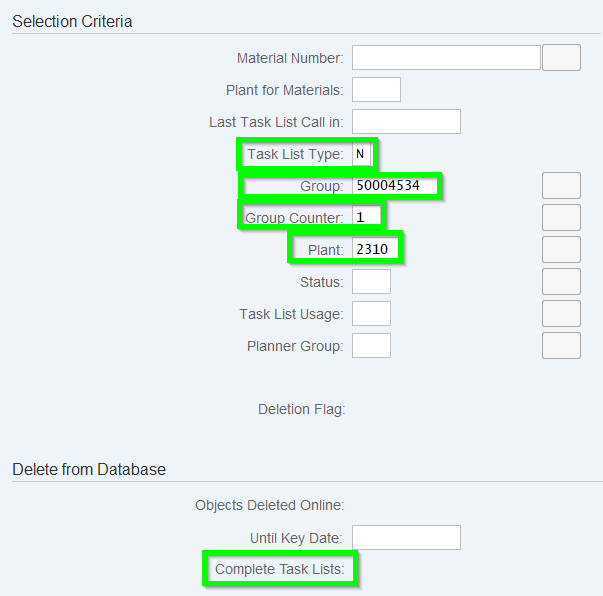Open multiple selection for Group Counter row
Viewport: 603px width, 596px height.
pos(561,218)
